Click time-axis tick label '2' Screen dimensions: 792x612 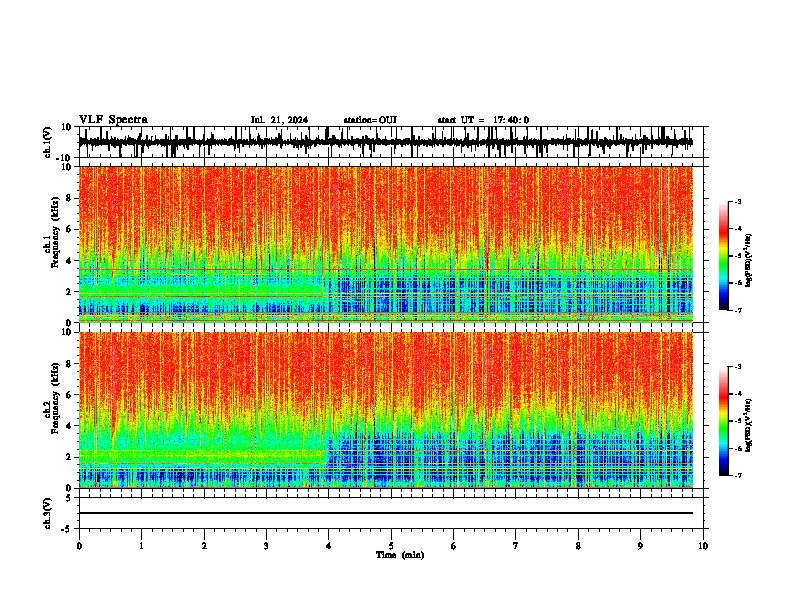tap(204, 546)
